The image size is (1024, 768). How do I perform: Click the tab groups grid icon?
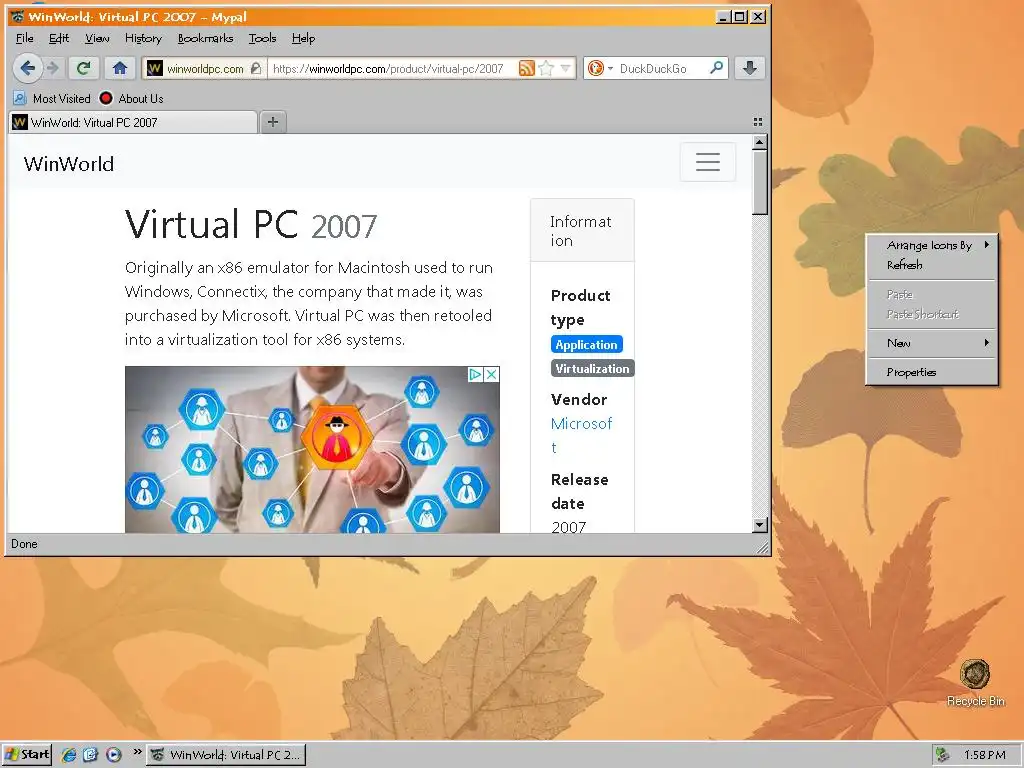(x=758, y=122)
